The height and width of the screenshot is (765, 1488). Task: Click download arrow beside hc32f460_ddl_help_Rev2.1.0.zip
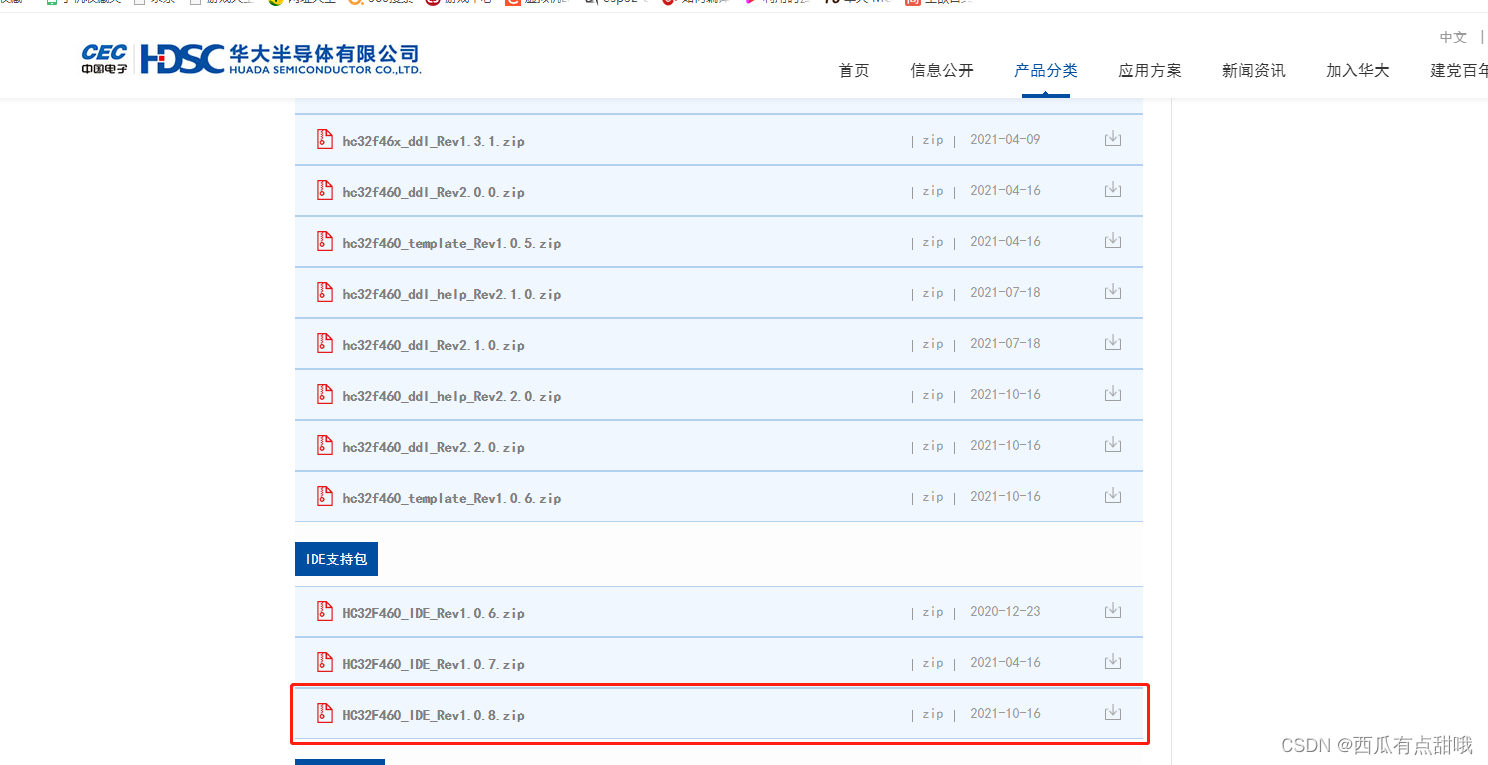coord(1112,292)
